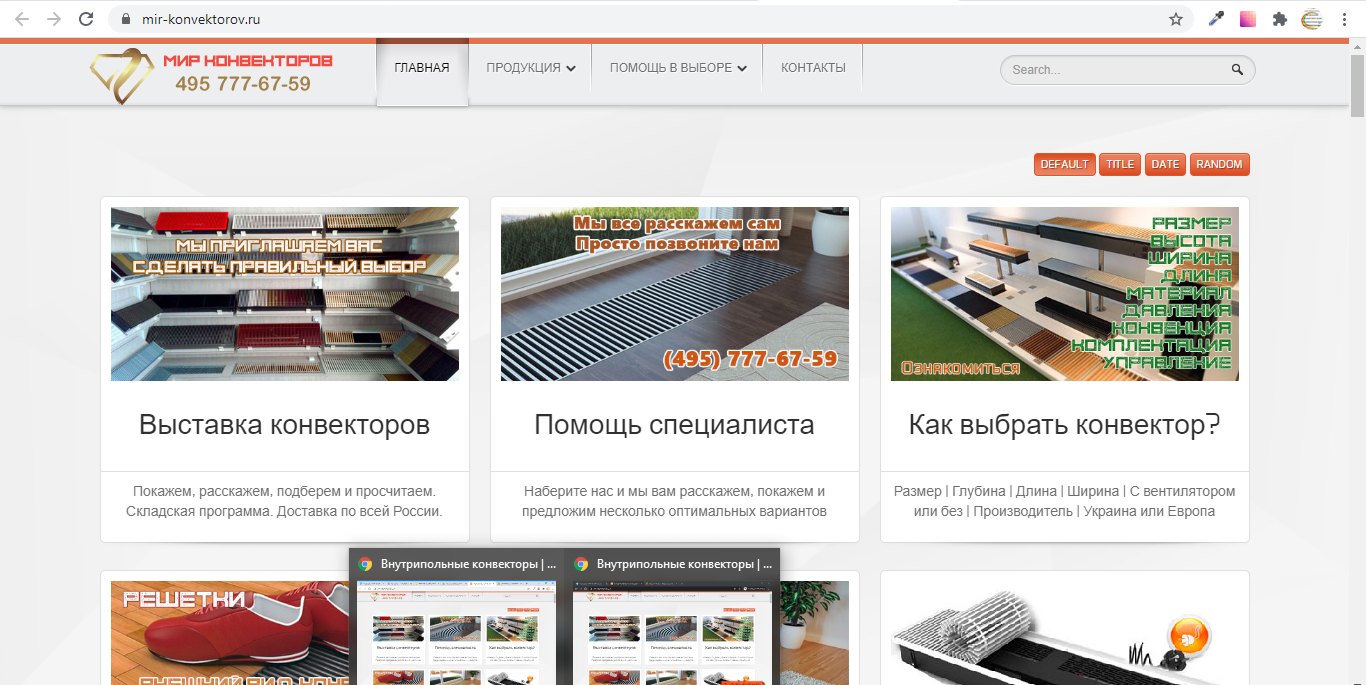Click the phone number 495 777-67-59 in header
The width and height of the screenshot is (1366, 685).
(243, 84)
